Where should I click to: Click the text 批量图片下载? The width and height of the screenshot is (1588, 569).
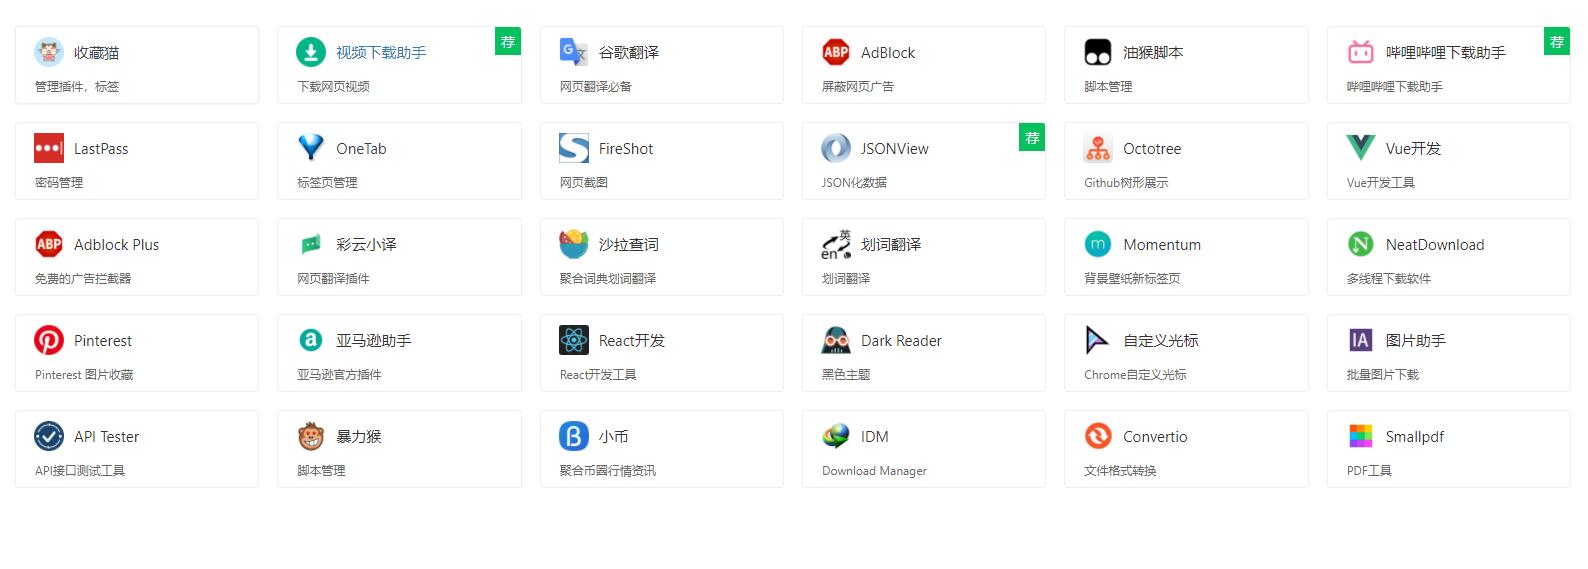[1383, 374]
